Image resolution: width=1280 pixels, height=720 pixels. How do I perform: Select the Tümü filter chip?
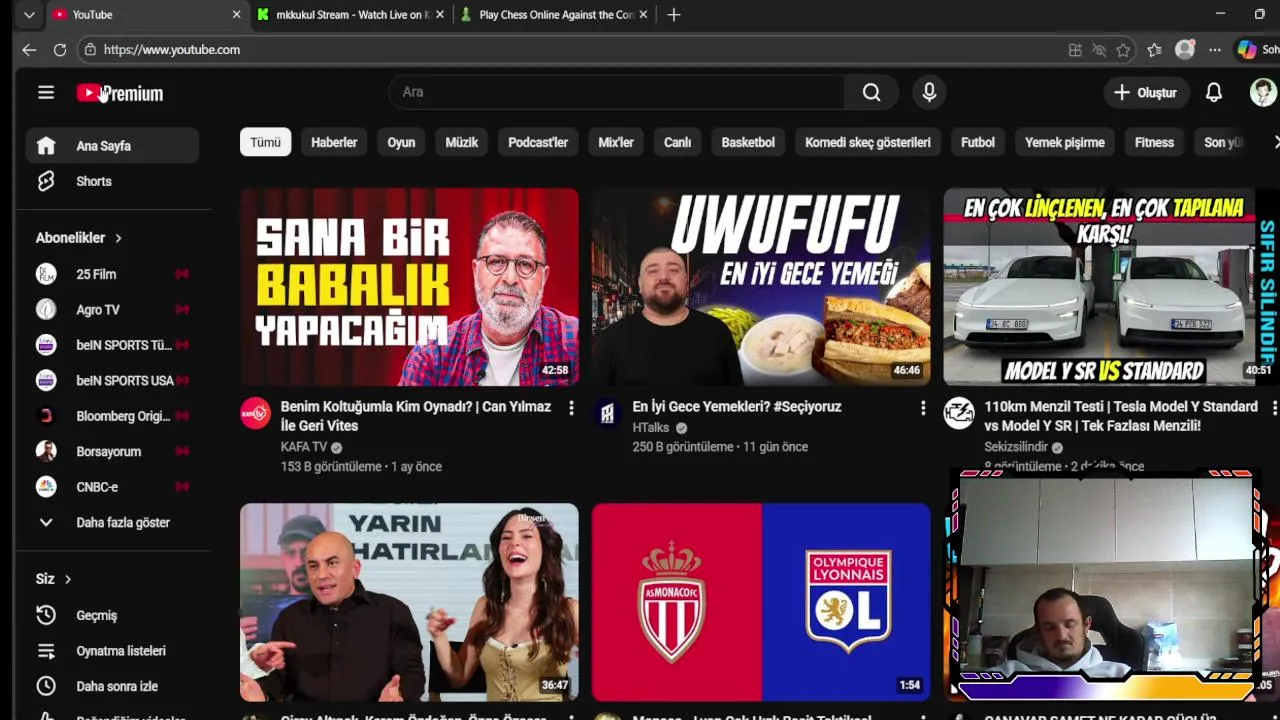(x=265, y=142)
